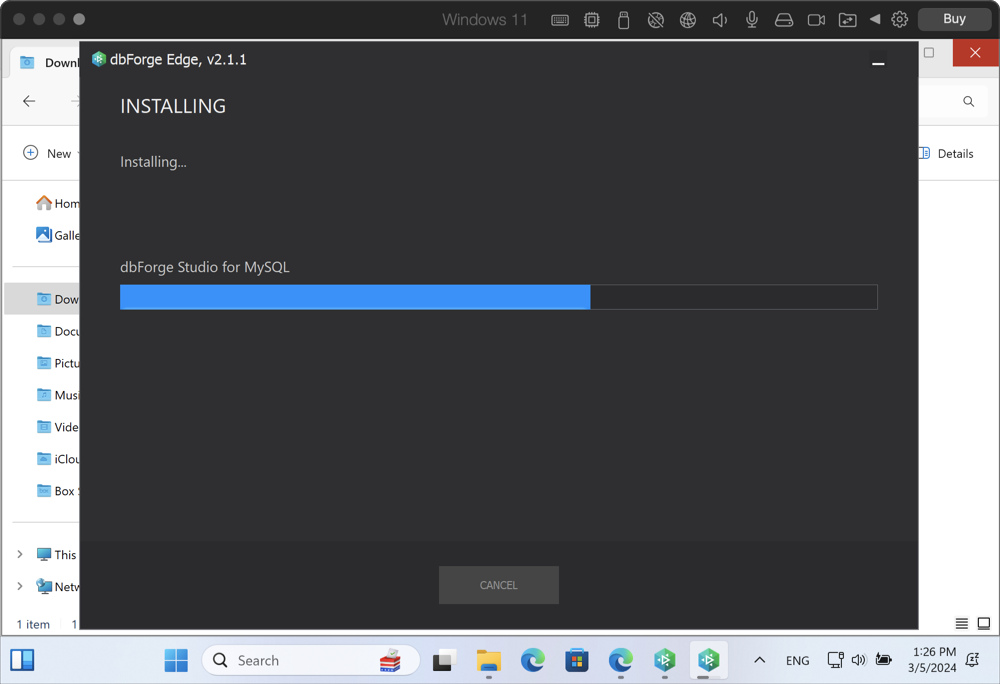Click the taskbar Search box
The width and height of the screenshot is (1000, 684).
point(311,660)
